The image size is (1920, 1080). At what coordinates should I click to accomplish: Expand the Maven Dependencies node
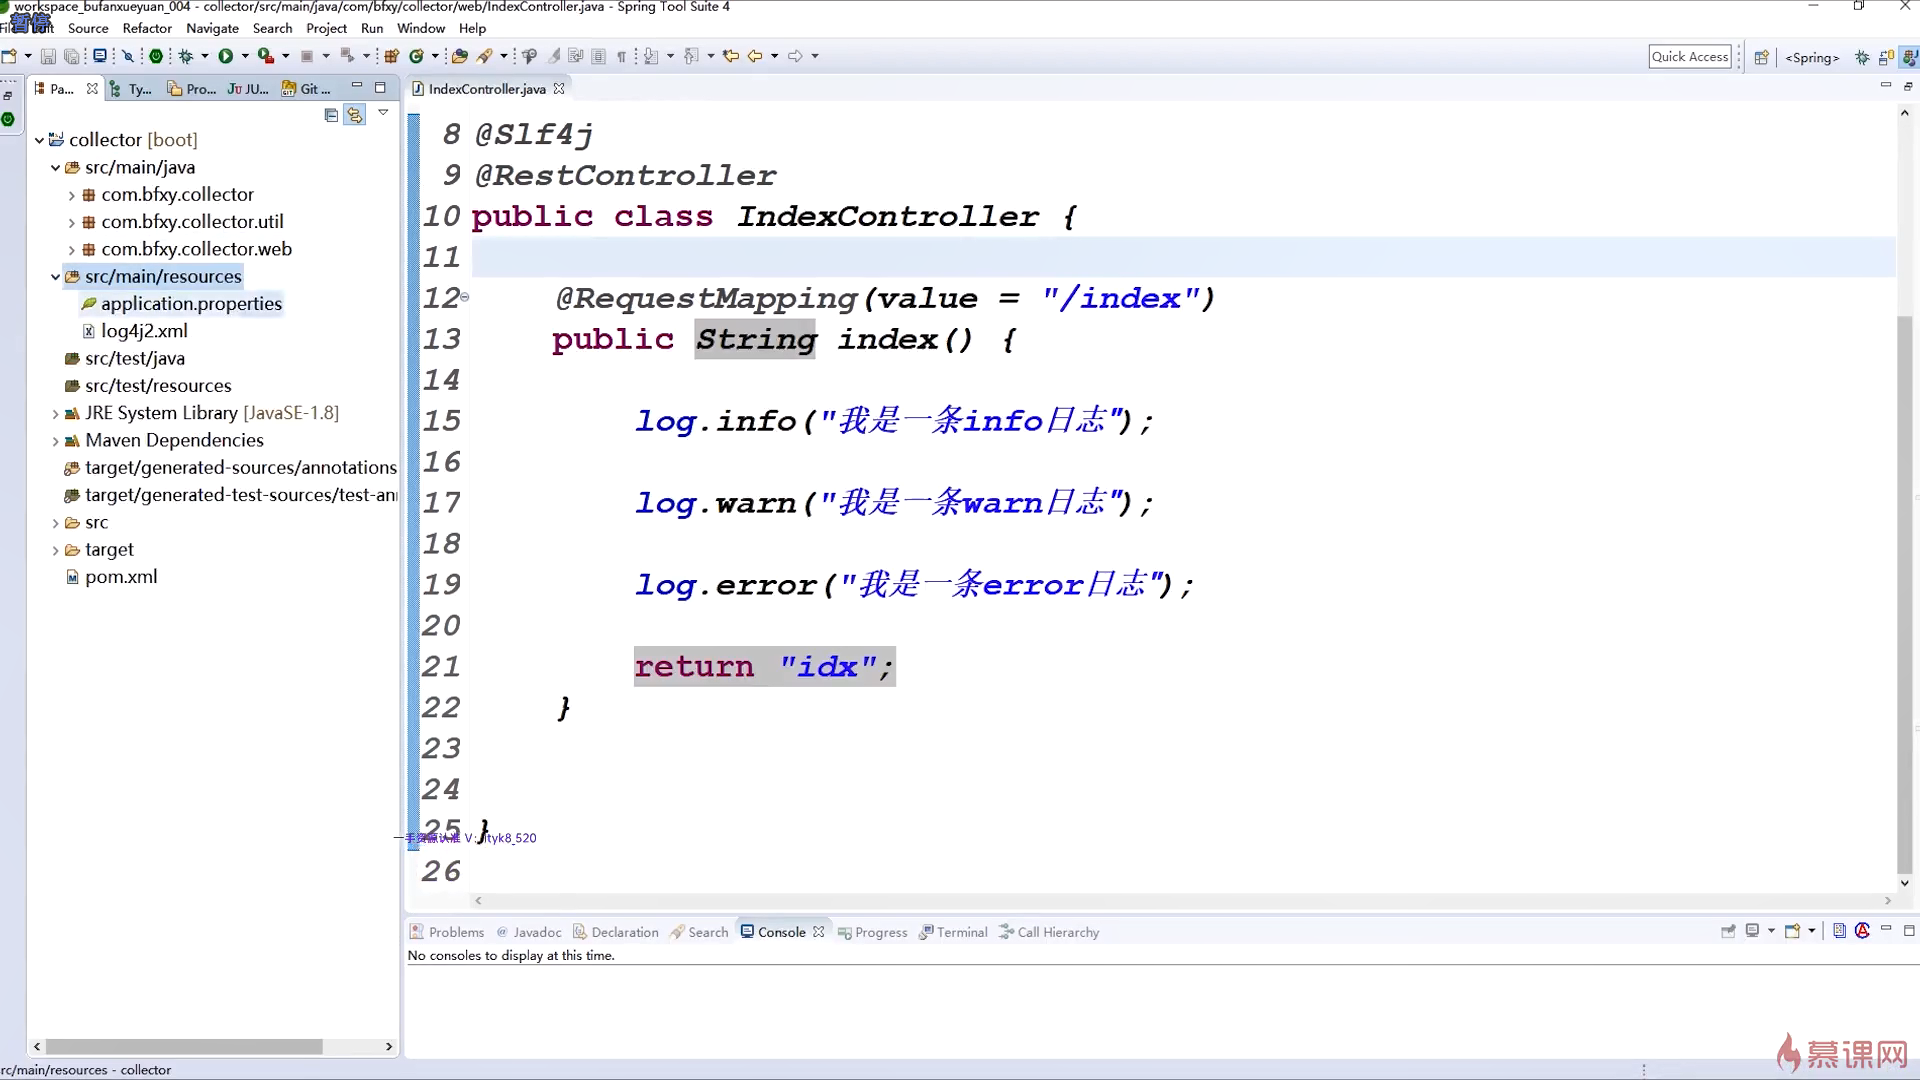pyautogui.click(x=55, y=441)
